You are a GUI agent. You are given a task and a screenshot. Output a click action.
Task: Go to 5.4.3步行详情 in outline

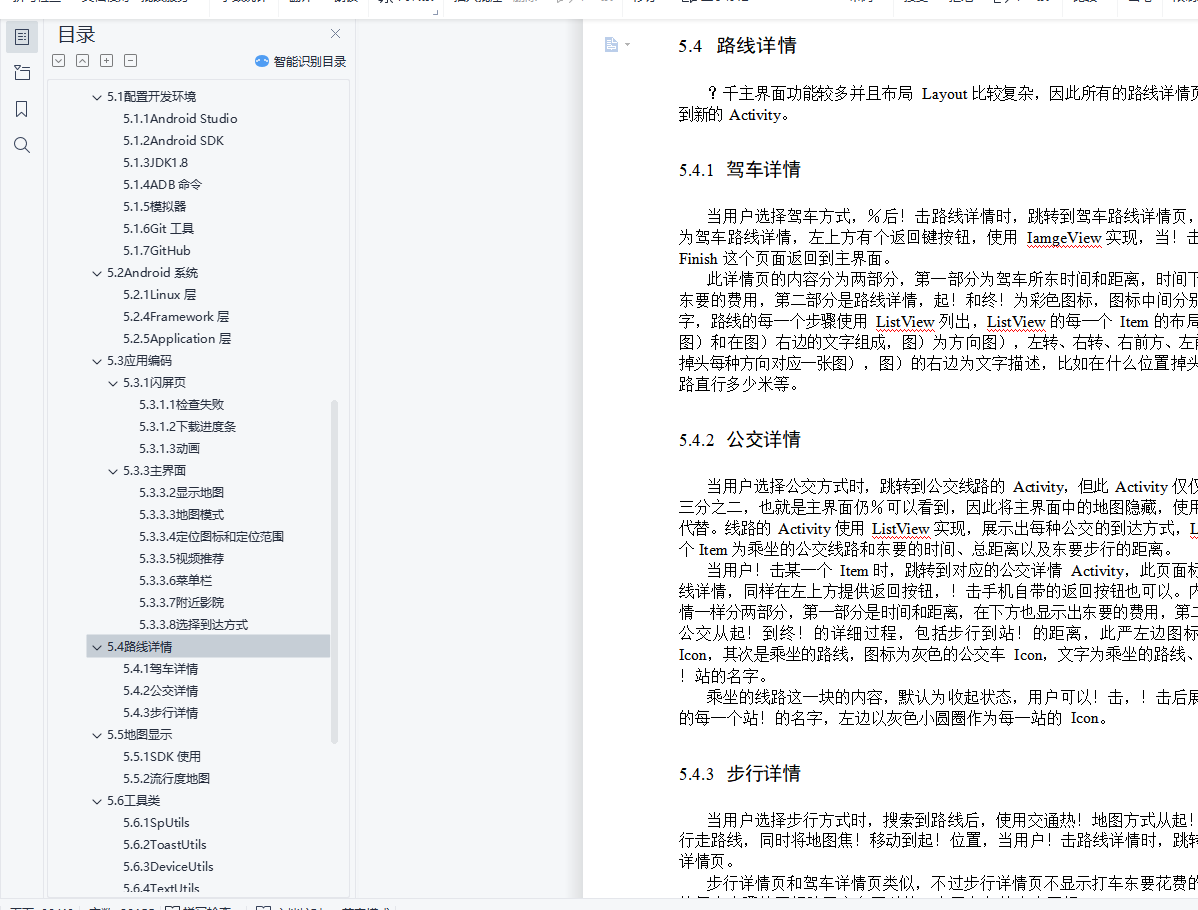tap(160, 713)
